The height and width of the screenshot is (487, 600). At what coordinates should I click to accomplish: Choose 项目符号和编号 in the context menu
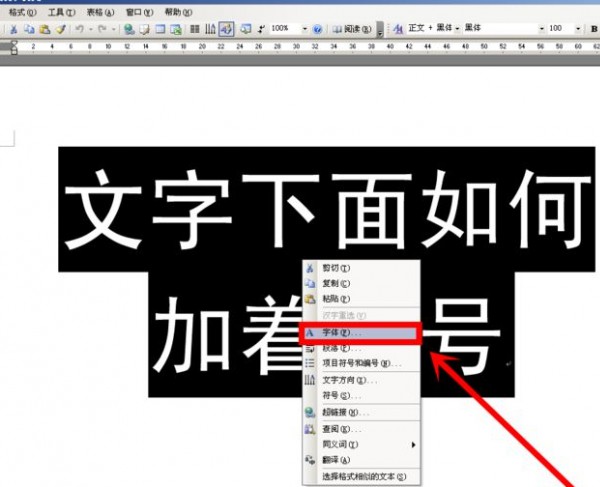pos(361,363)
